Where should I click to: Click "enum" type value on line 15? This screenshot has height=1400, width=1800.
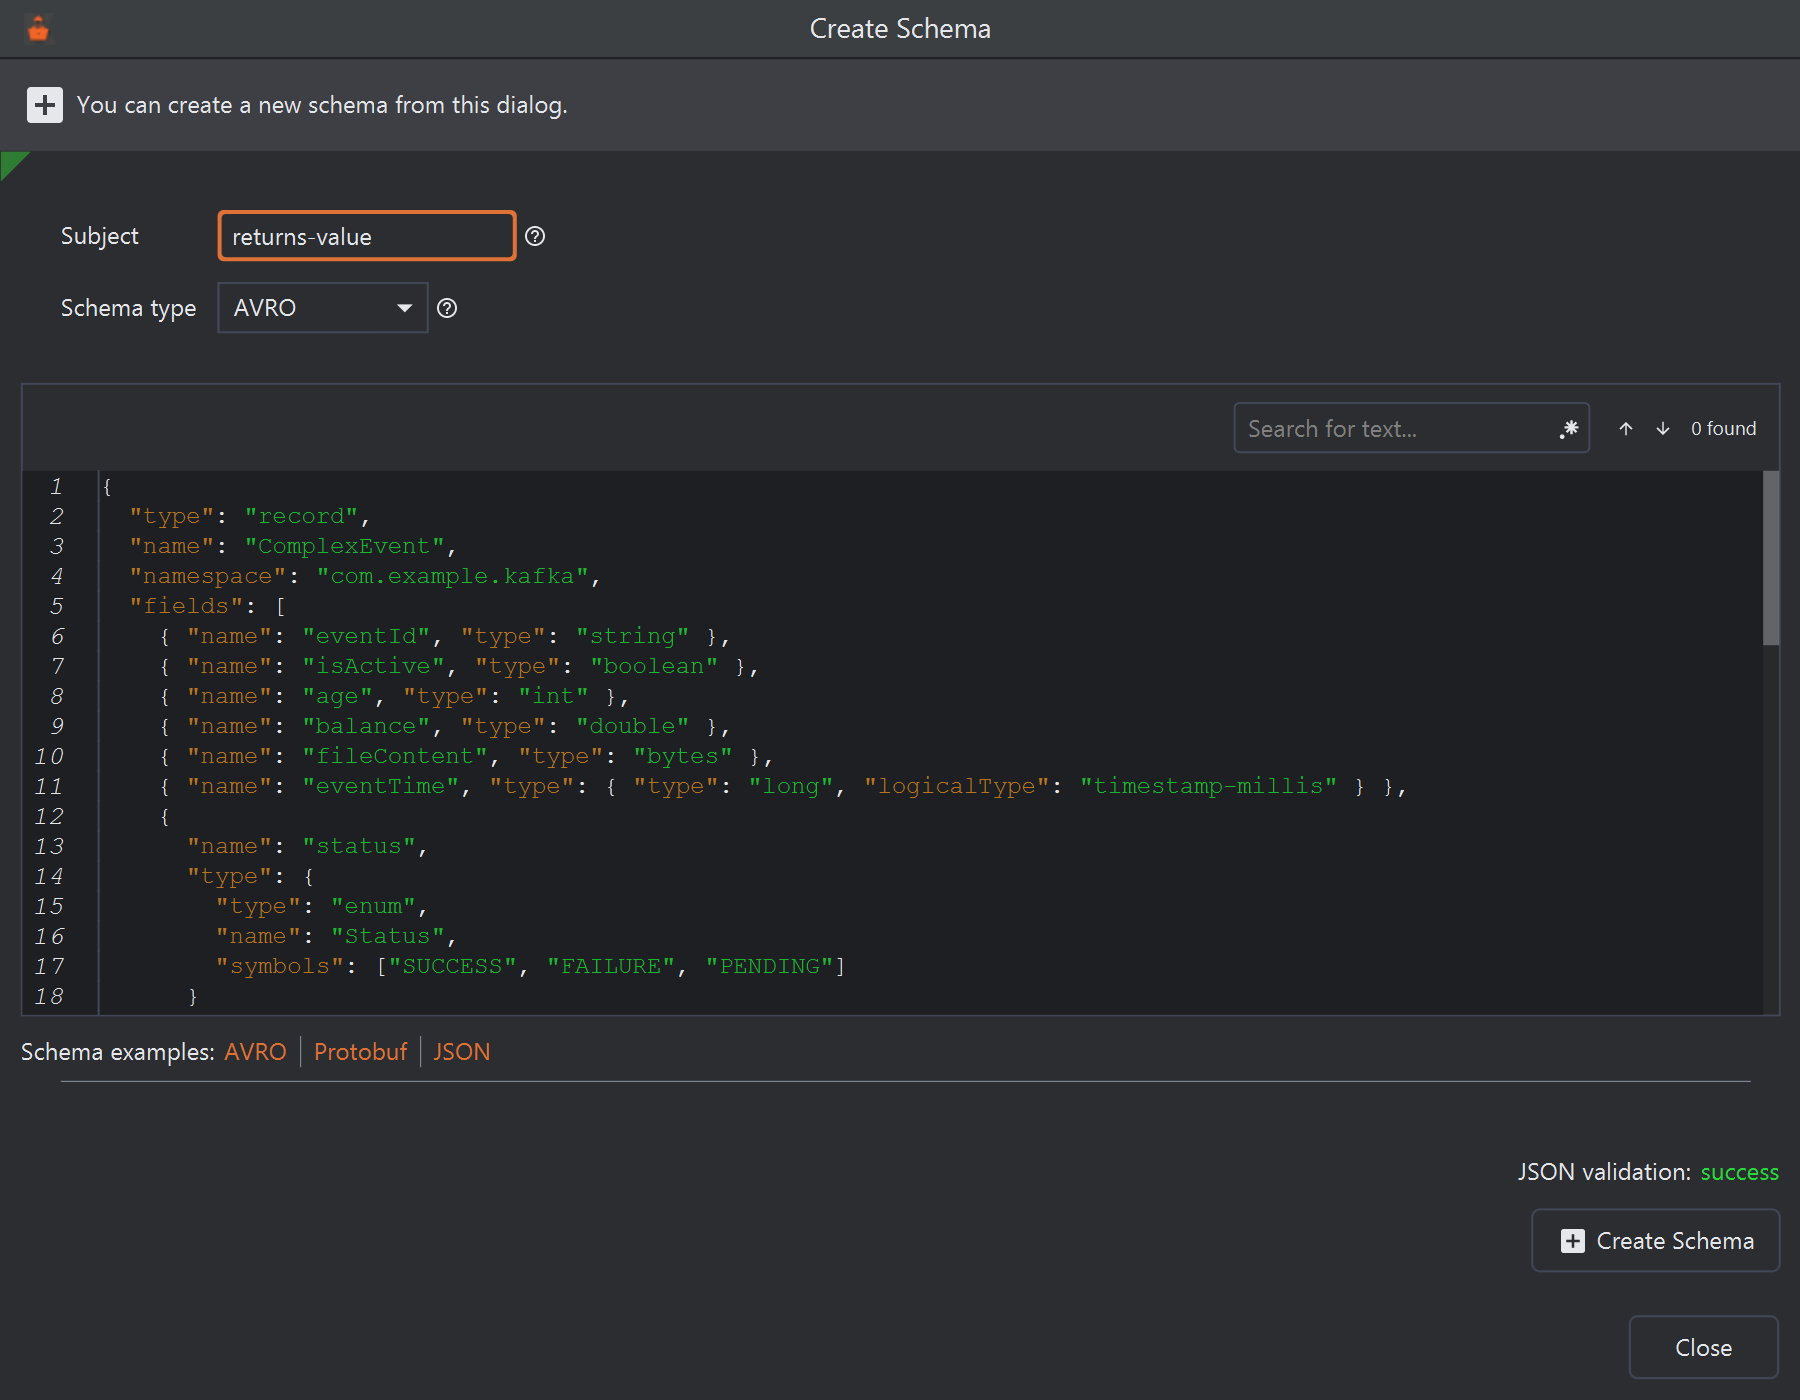pyautogui.click(x=373, y=907)
